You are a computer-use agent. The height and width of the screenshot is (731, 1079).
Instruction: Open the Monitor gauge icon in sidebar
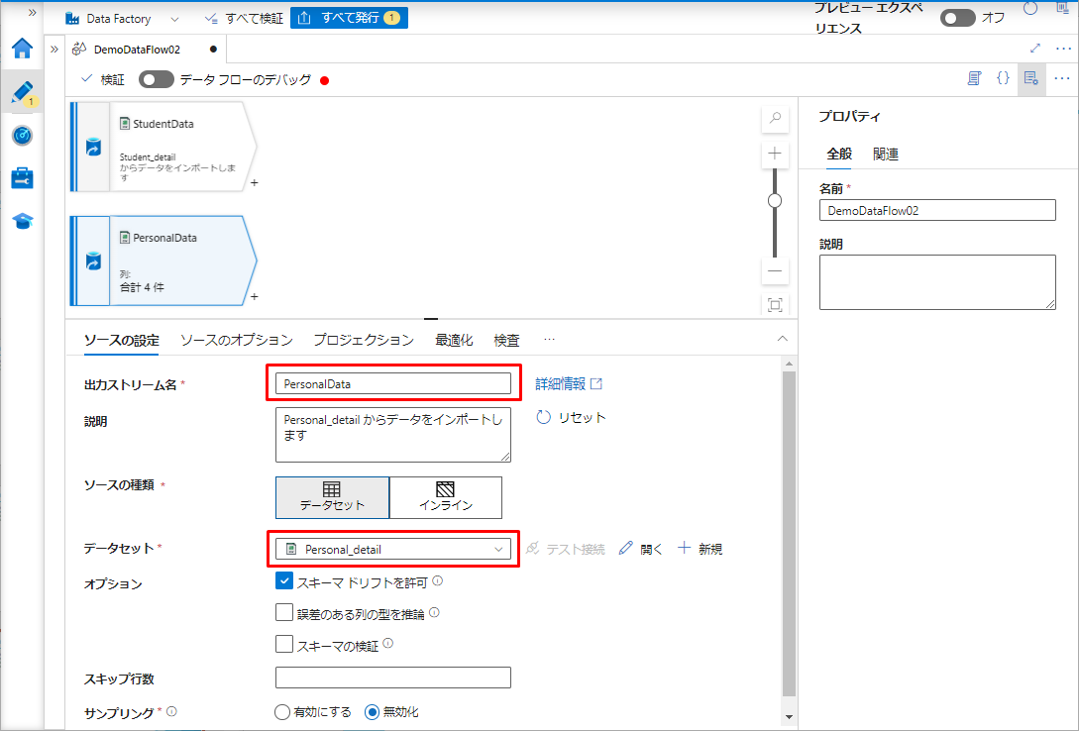click(x=22, y=136)
